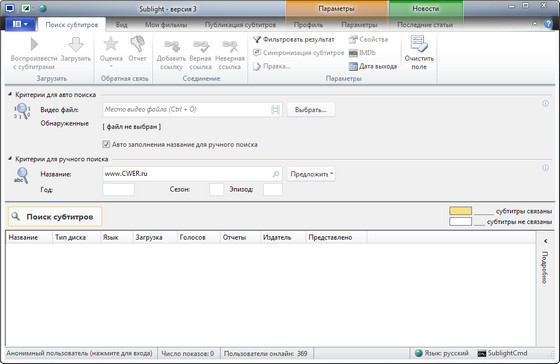This screenshot has width=560, height=364.
Task: Sort by Загрузка column header
Action: 155,238
